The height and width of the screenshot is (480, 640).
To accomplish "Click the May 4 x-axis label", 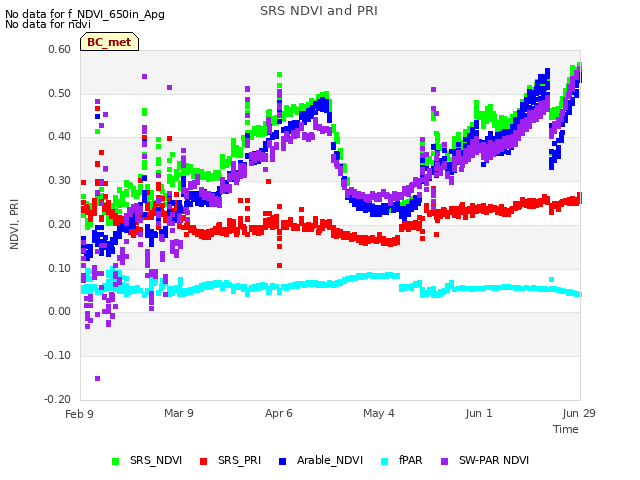I will (x=379, y=413).
